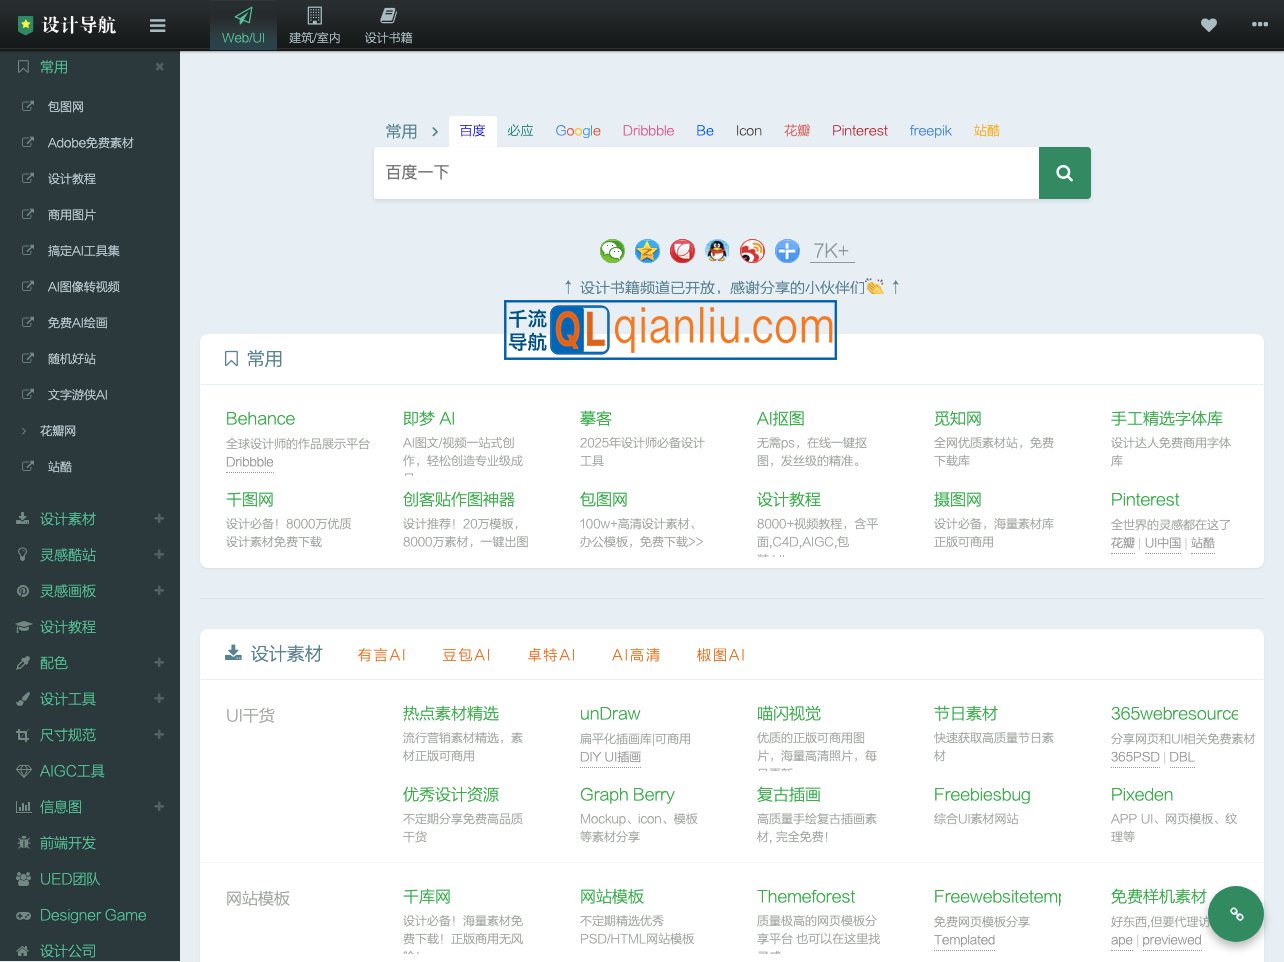This screenshot has height=962, width=1284.
Task: Select the Google search engine tab
Action: point(578,131)
